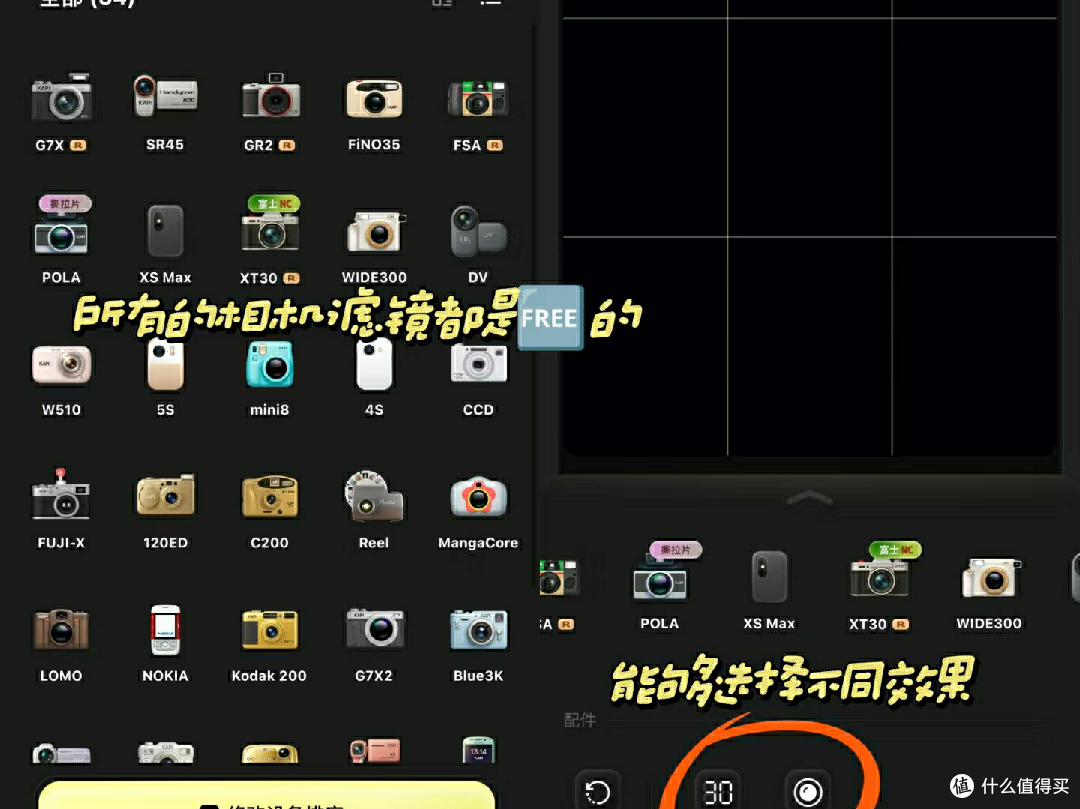The height and width of the screenshot is (809, 1080).
Task: Pick the FUJI-X camera
Action: [x=61, y=508]
